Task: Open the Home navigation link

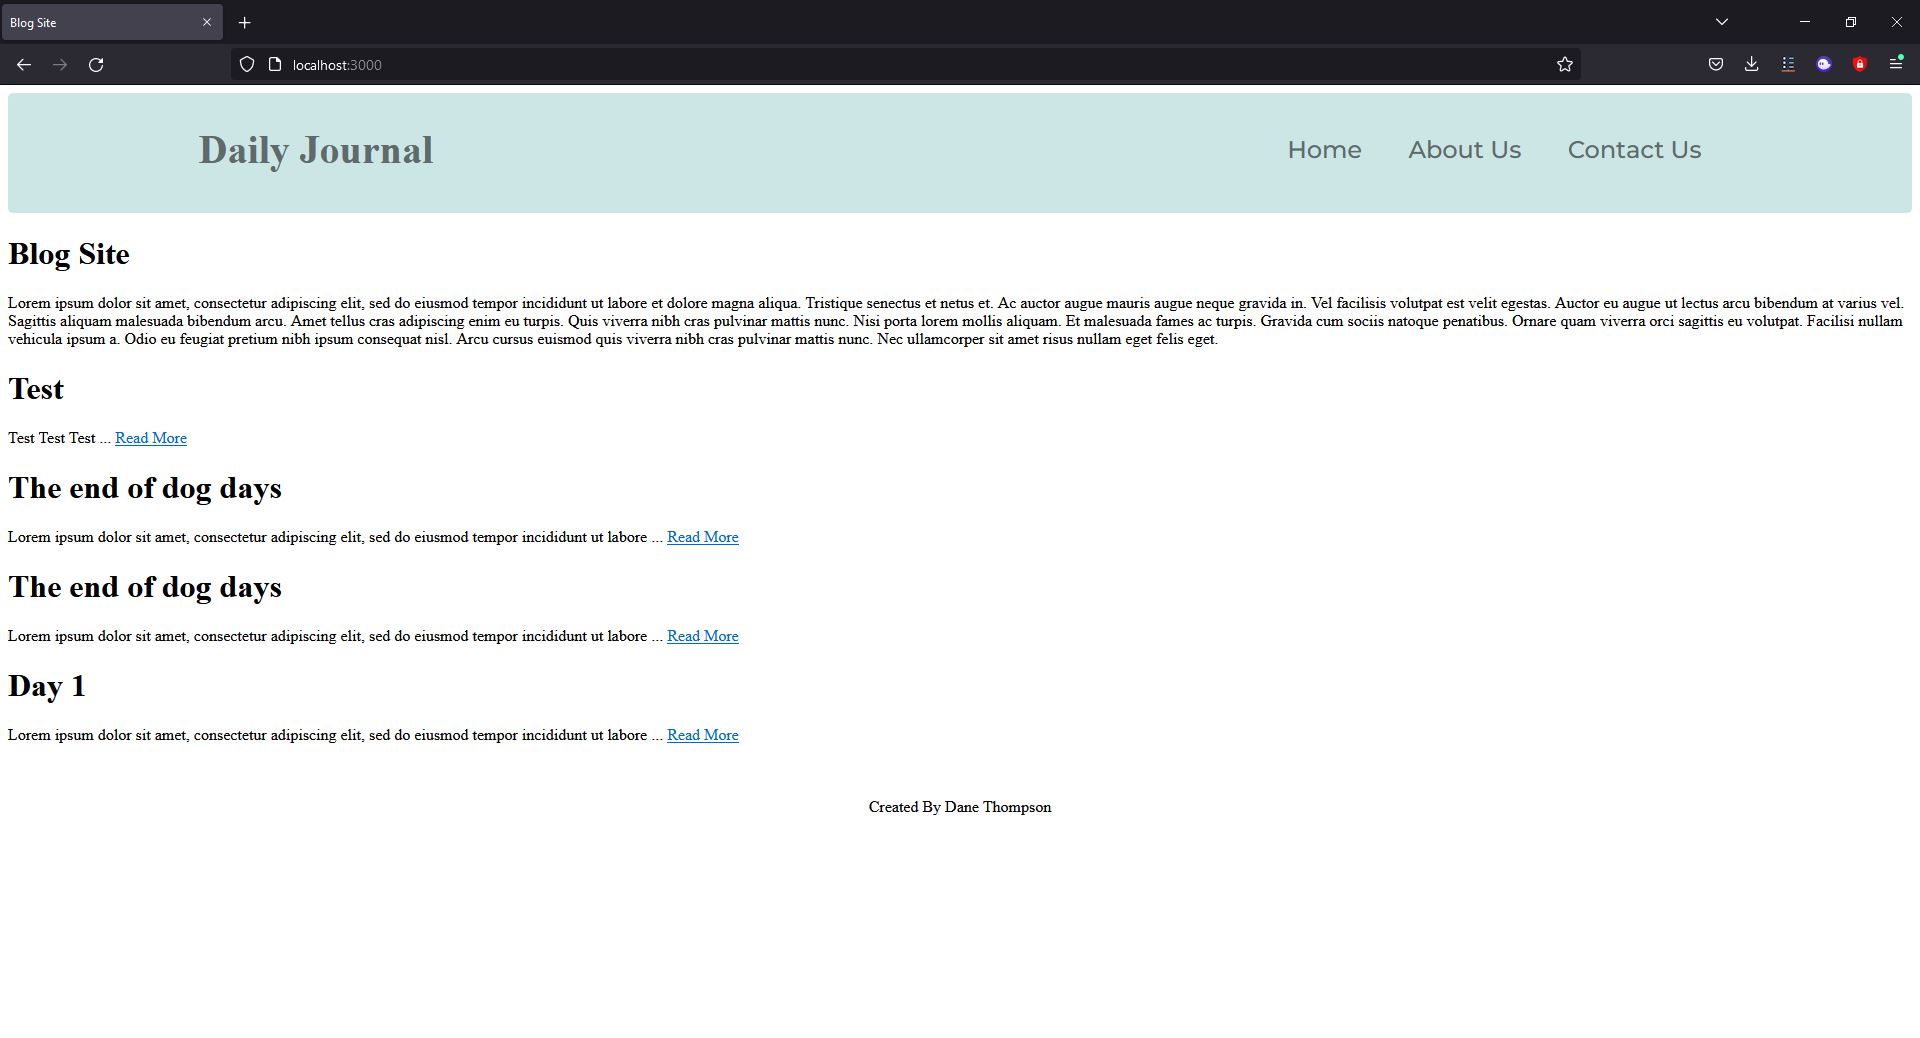Action: (x=1324, y=150)
